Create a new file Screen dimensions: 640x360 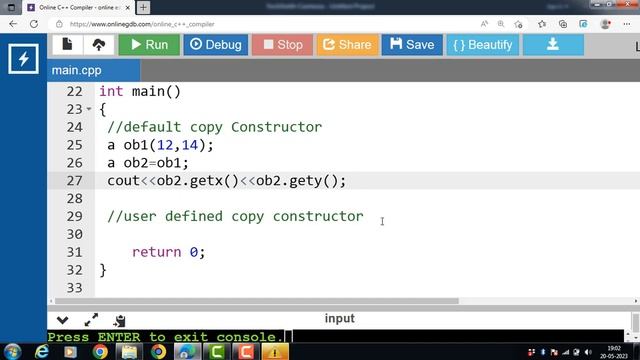(x=67, y=44)
